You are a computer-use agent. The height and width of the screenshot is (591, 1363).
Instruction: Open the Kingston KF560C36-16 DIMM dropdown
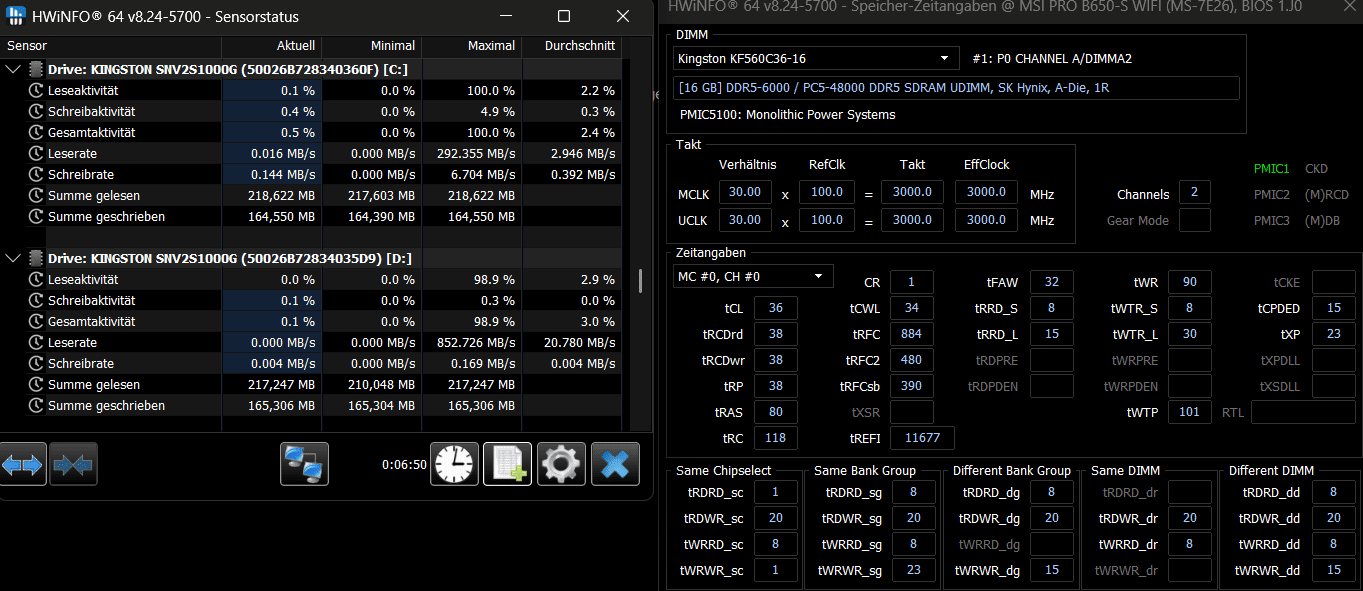pyautogui.click(x=816, y=58)
